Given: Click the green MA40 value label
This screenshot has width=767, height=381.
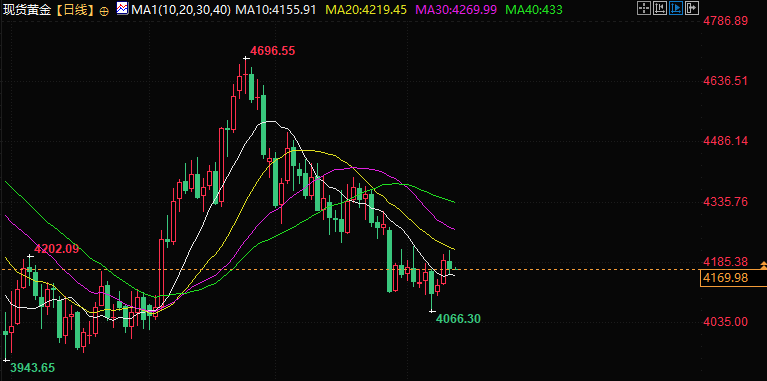Looking at the screenshot, I should point(534,9).
